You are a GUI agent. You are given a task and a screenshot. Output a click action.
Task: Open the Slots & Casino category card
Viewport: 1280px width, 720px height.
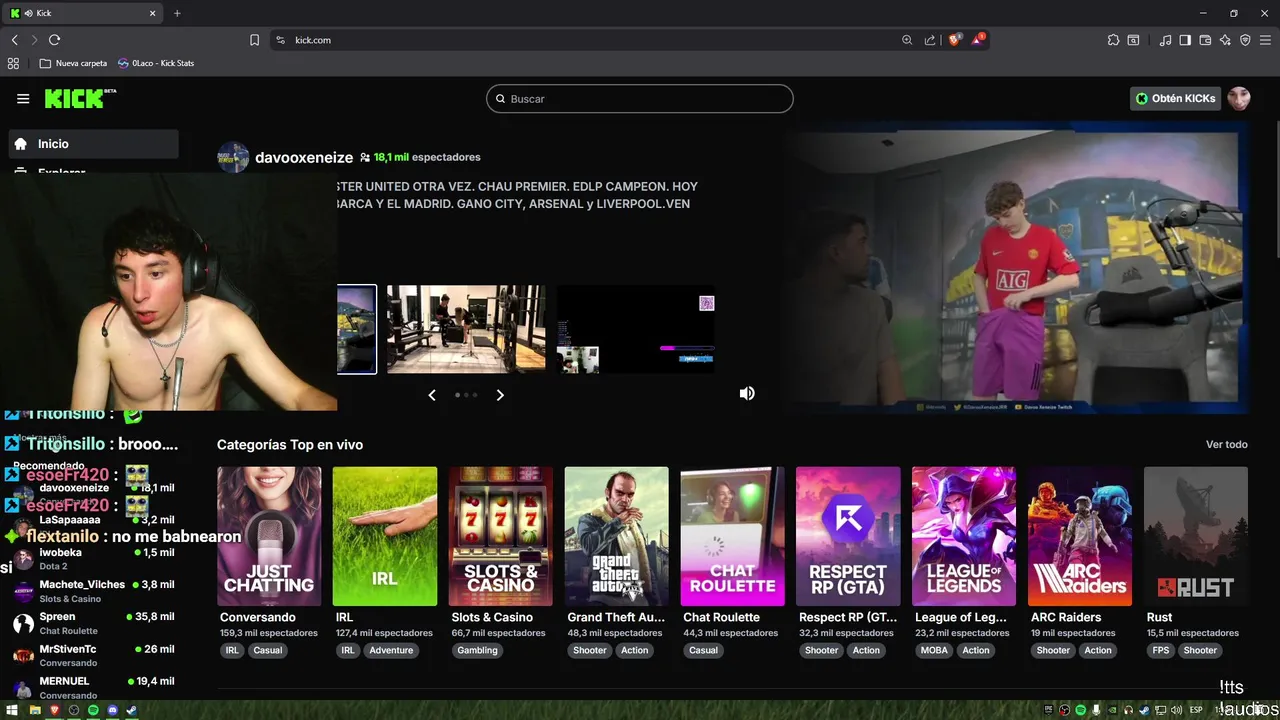(501, 536)
